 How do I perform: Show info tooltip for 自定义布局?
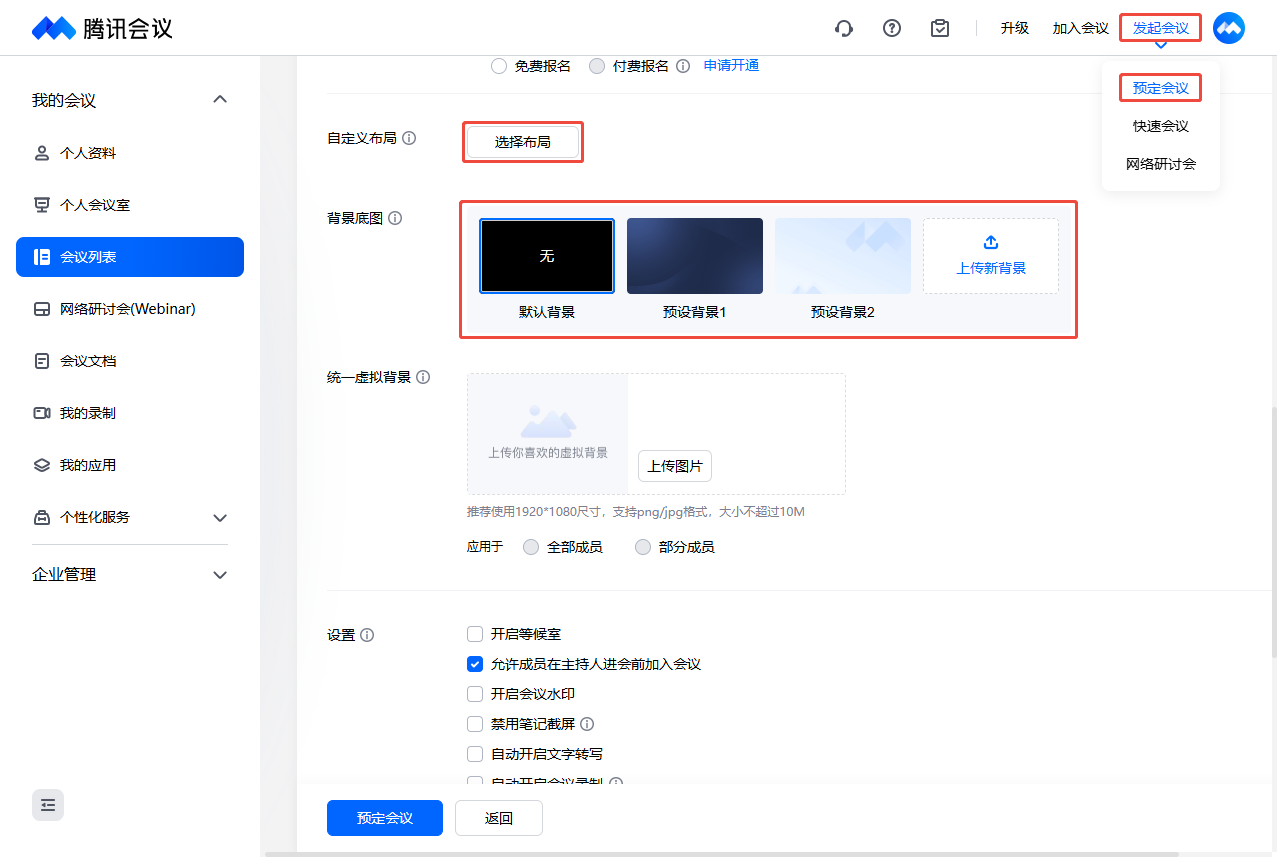[x=409, y=138]
